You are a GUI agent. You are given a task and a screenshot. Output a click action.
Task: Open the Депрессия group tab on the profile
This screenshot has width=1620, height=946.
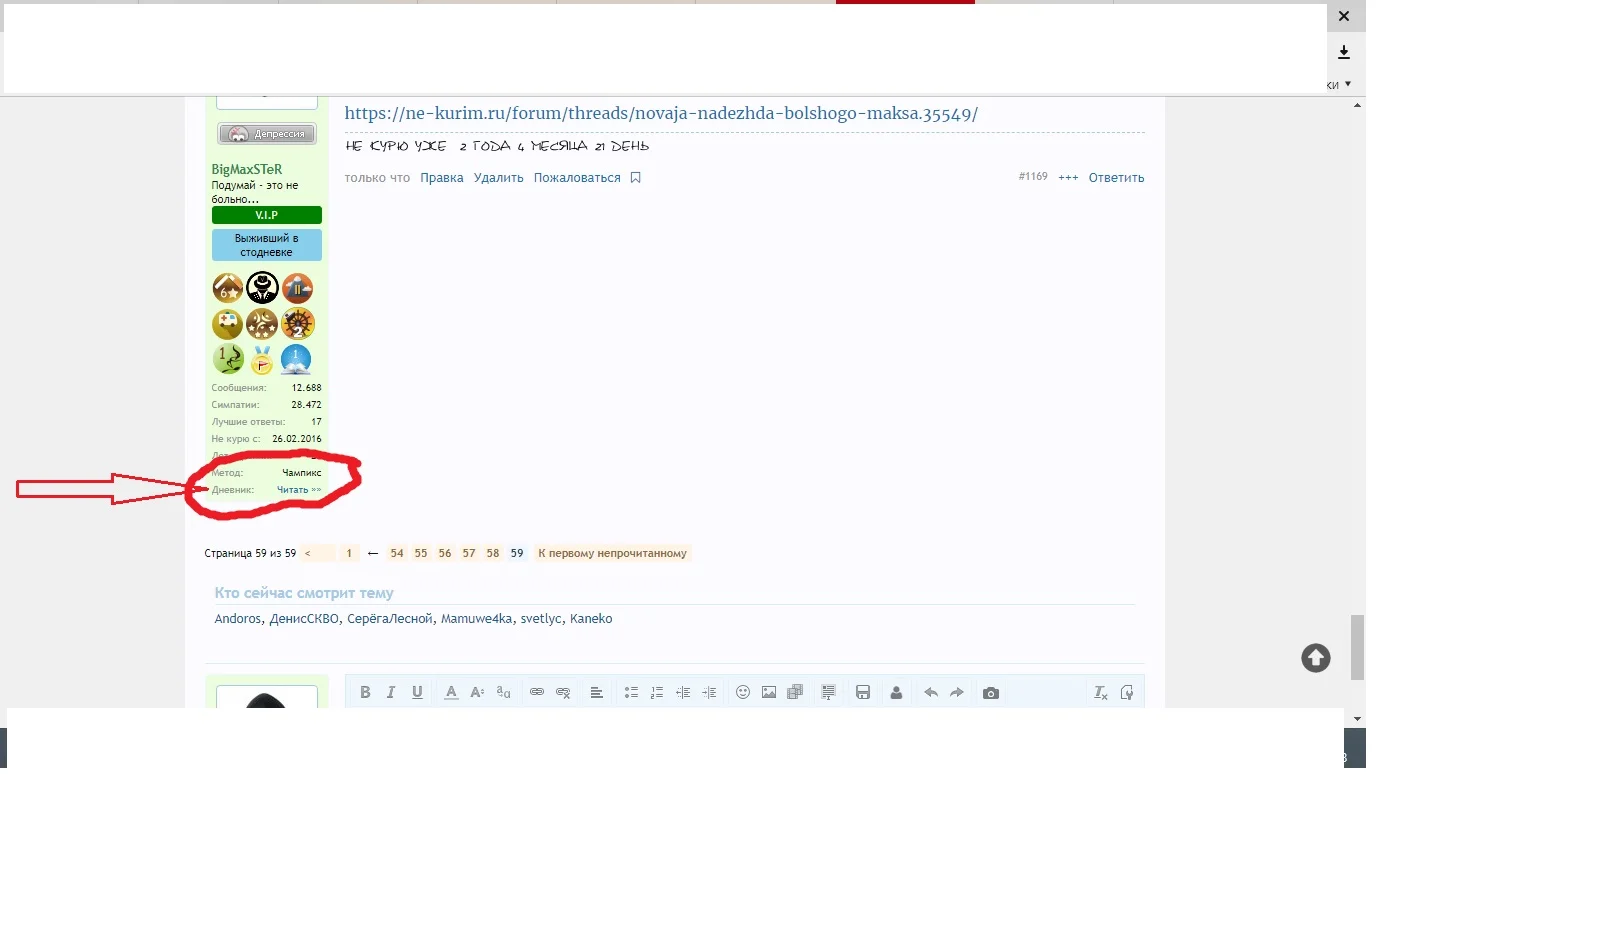coord(266,133)
